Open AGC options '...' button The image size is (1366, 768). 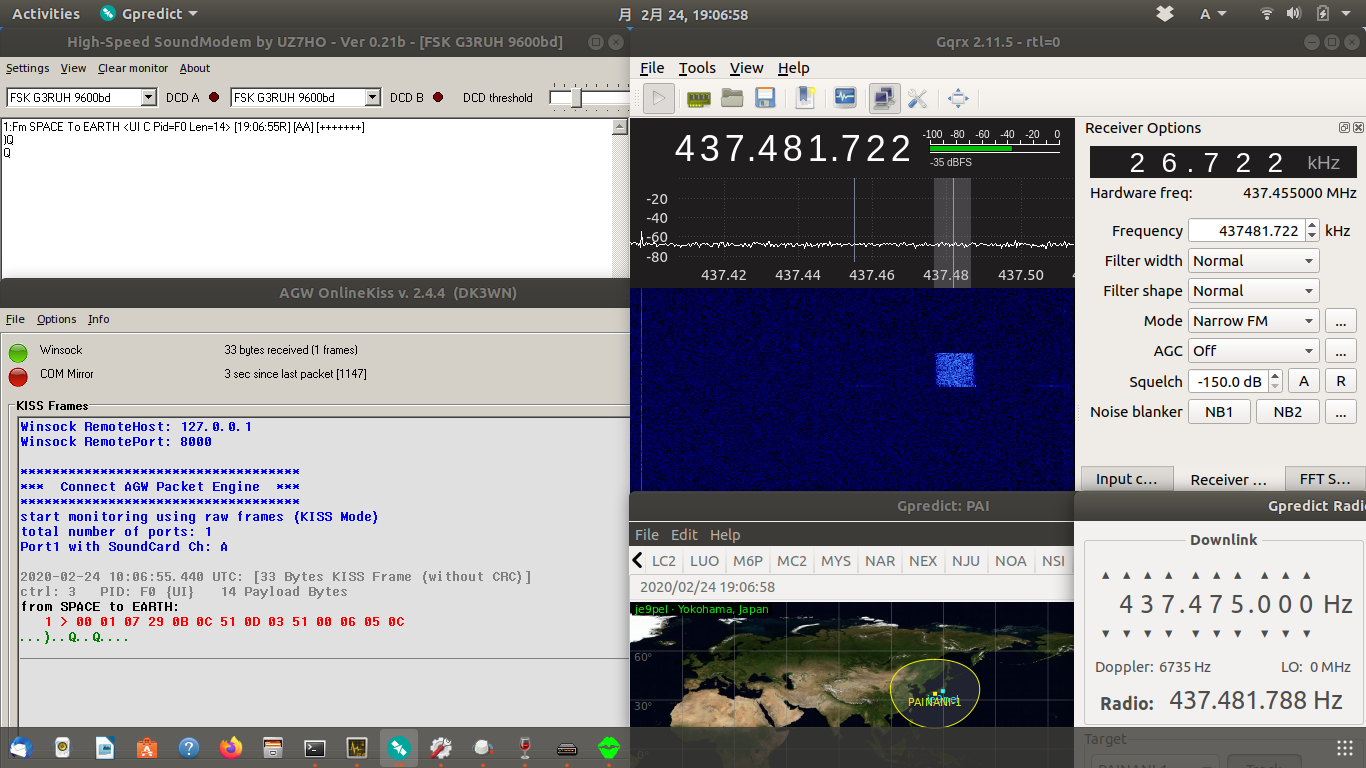coord(1341,351)
